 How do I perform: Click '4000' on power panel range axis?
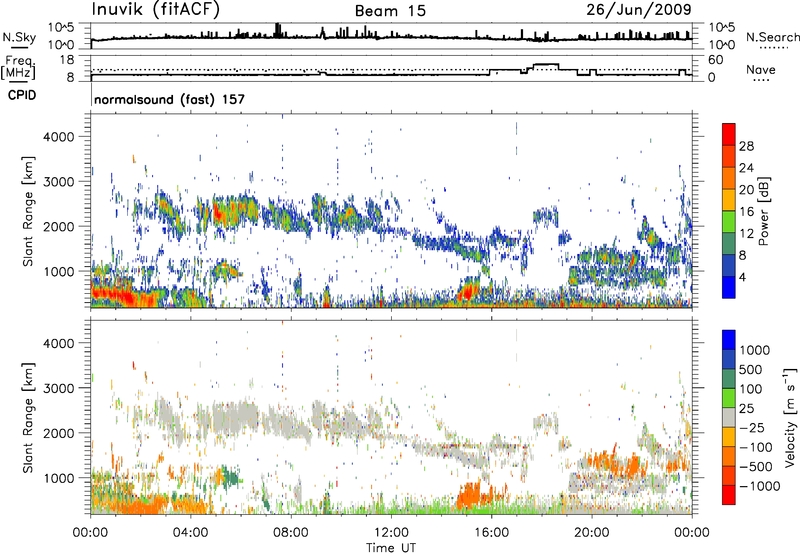coord(58,137)
